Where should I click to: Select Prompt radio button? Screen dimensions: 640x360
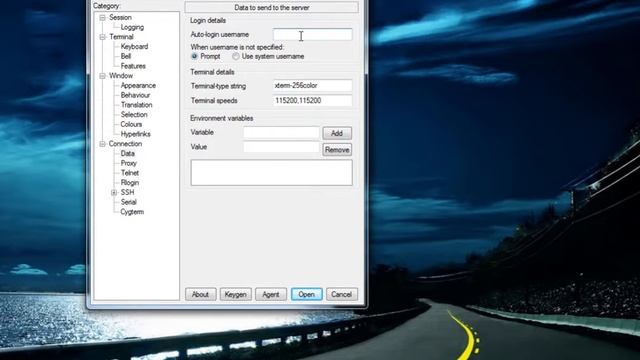(194, 56)
